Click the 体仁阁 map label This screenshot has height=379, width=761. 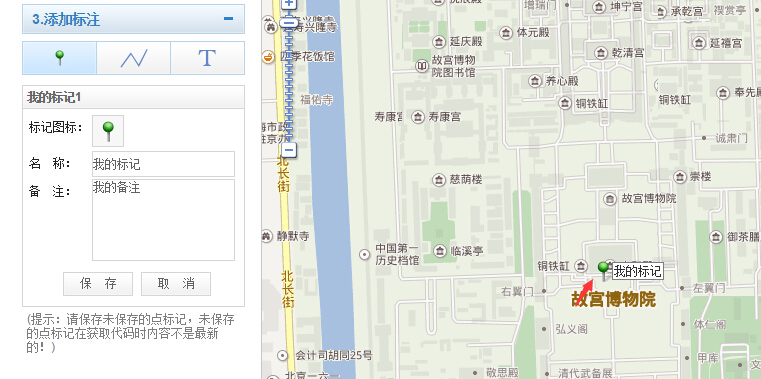point(710,324)
